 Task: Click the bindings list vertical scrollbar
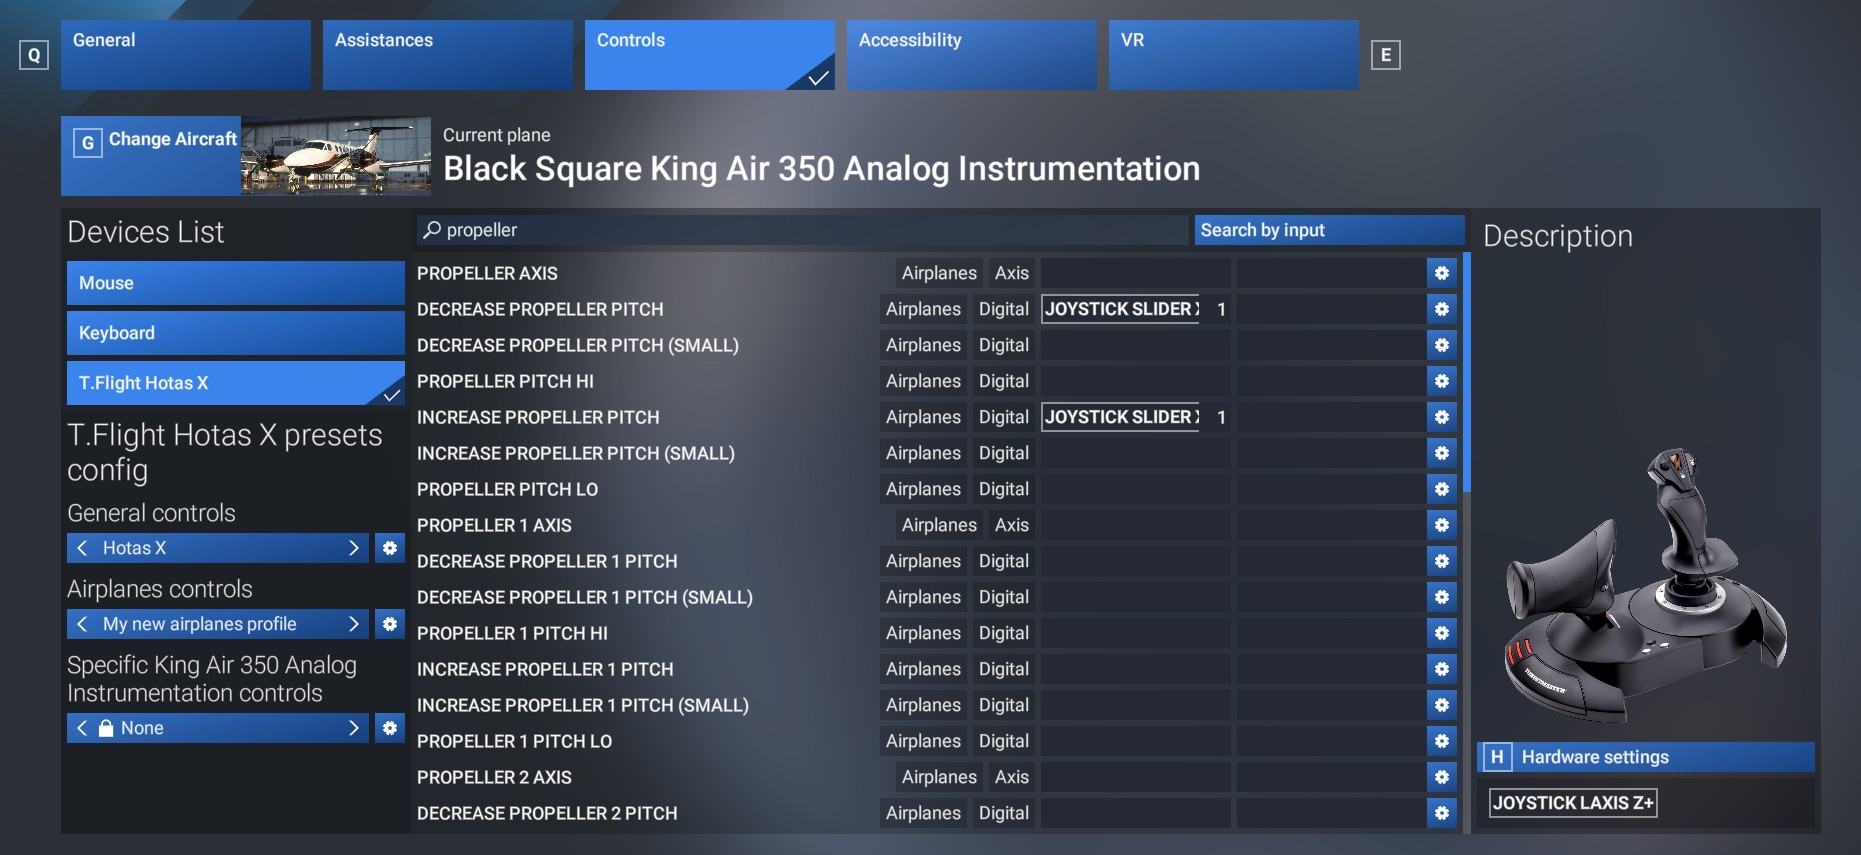coord(1467,372)
